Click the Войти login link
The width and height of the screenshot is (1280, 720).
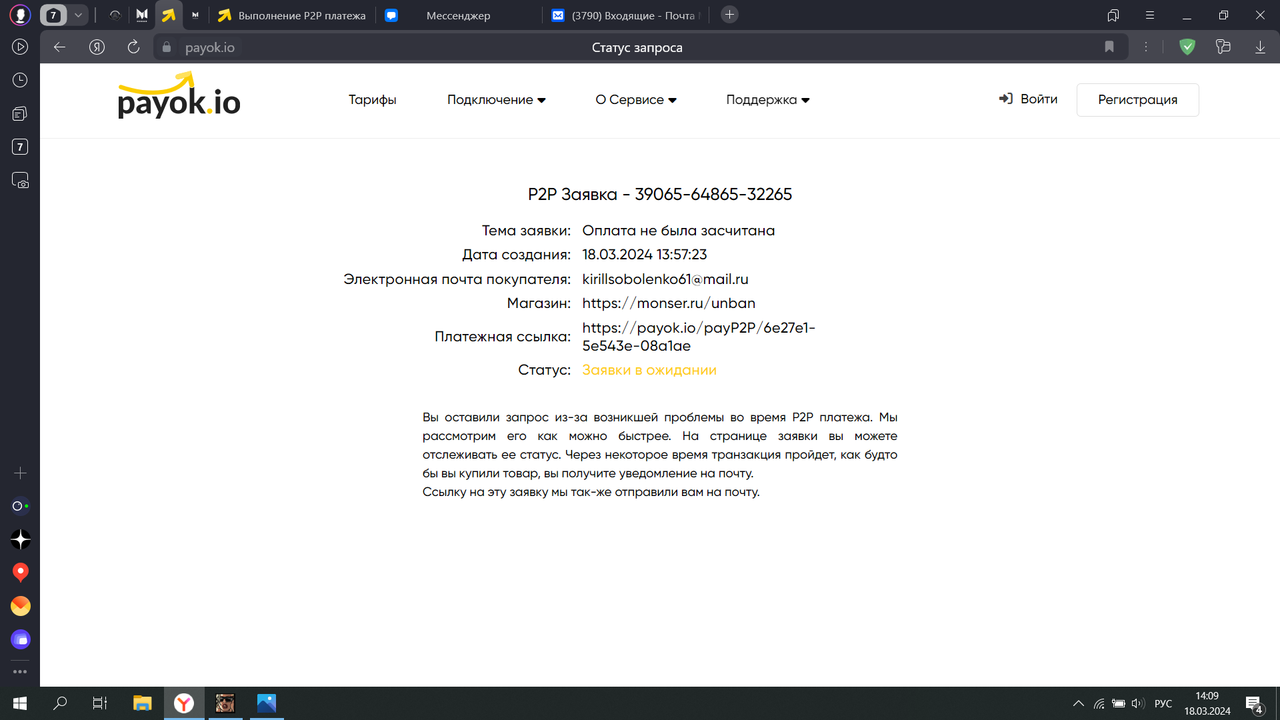(1028, 99)
